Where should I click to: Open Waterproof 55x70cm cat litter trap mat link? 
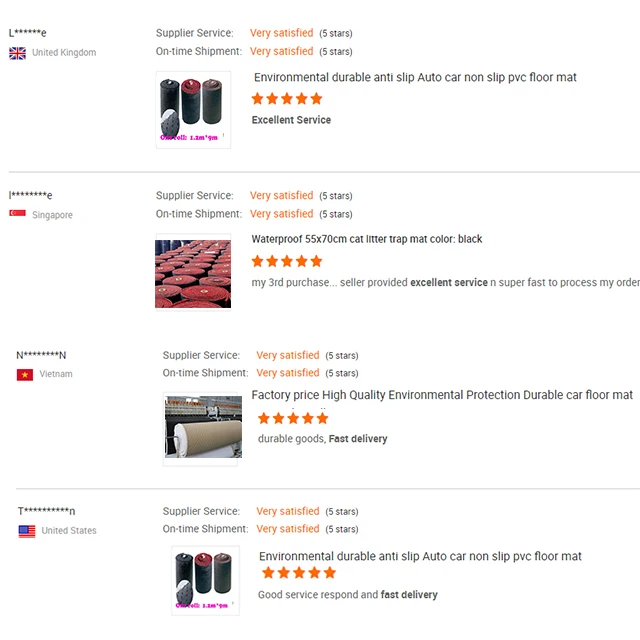tap(367, 239)
